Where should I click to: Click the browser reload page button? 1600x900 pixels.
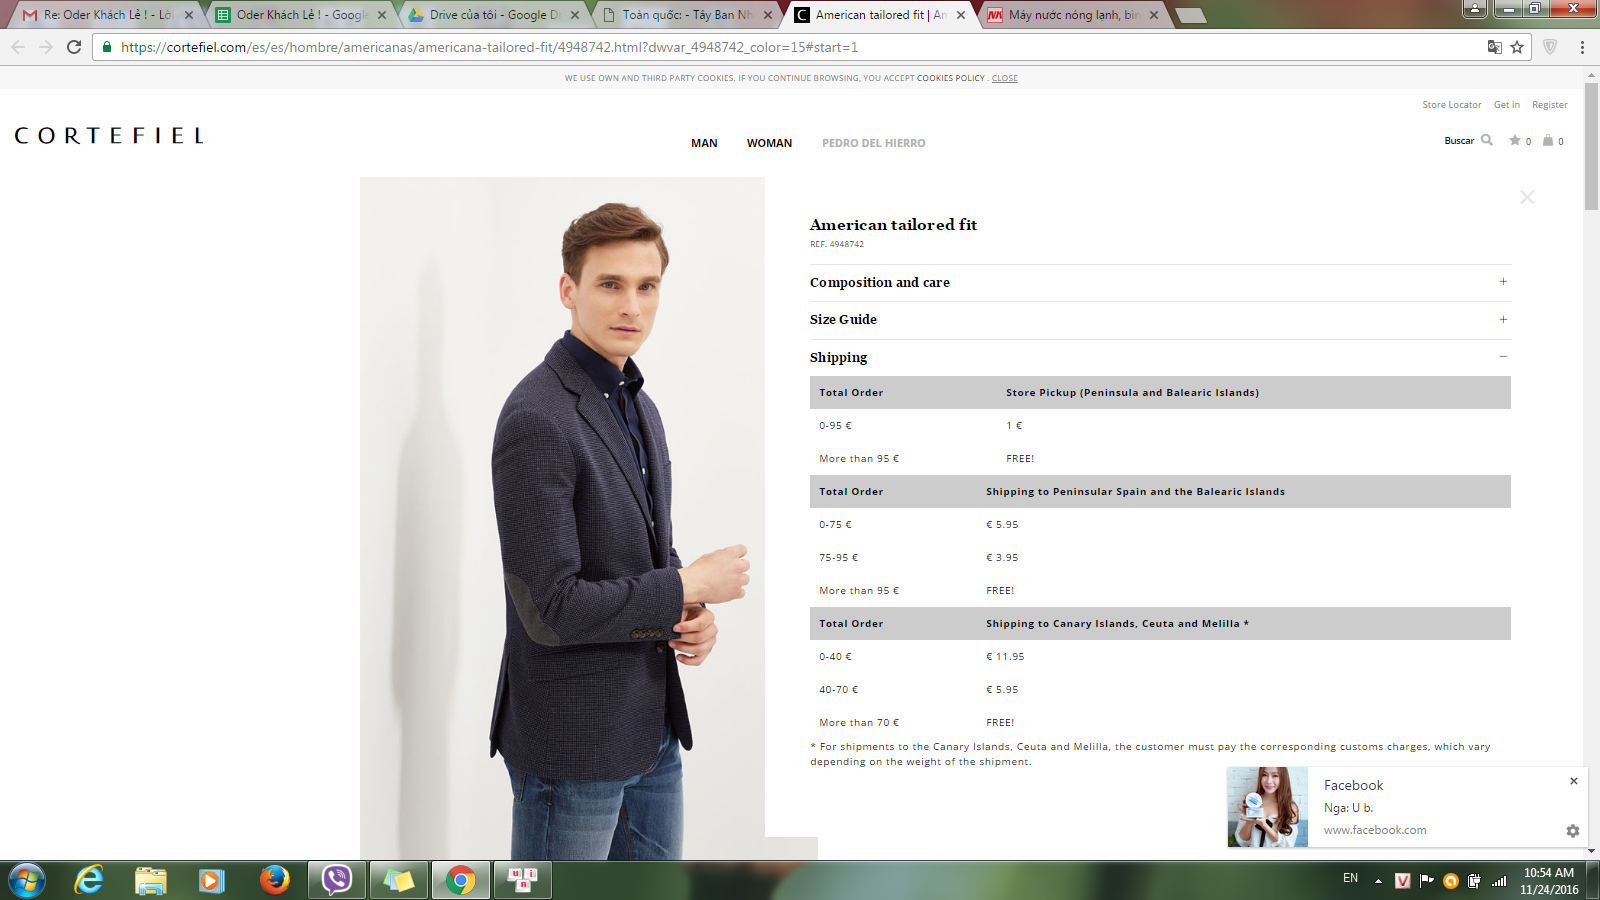(74, 47)
